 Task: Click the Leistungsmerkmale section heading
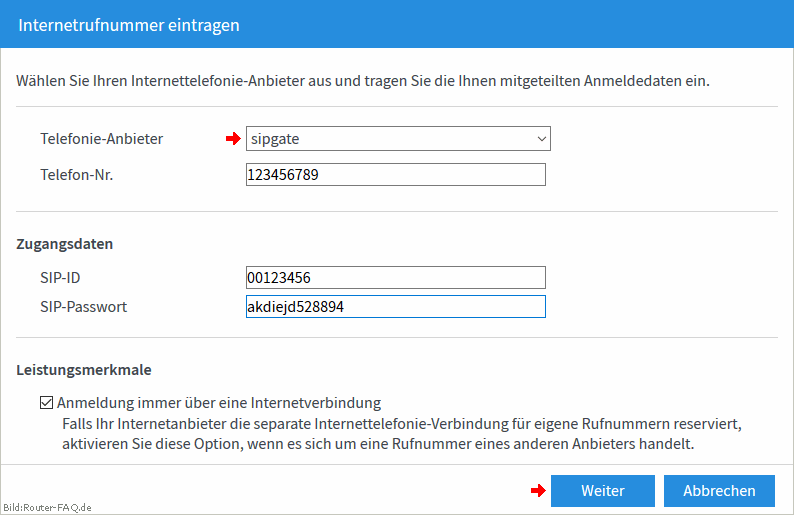pos(84,370)
